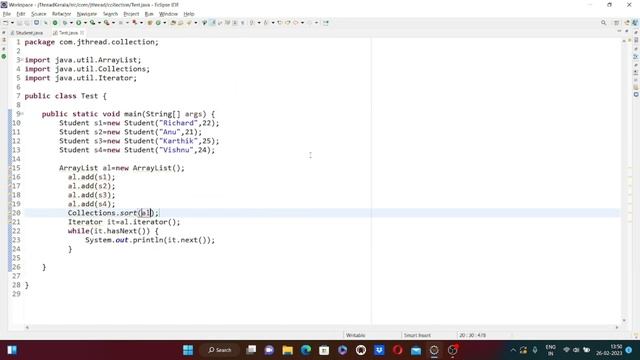Expand the Run dropdown arrow
Image resolution: width=640 pixels, height=360 pixels.
pos(85,23)
